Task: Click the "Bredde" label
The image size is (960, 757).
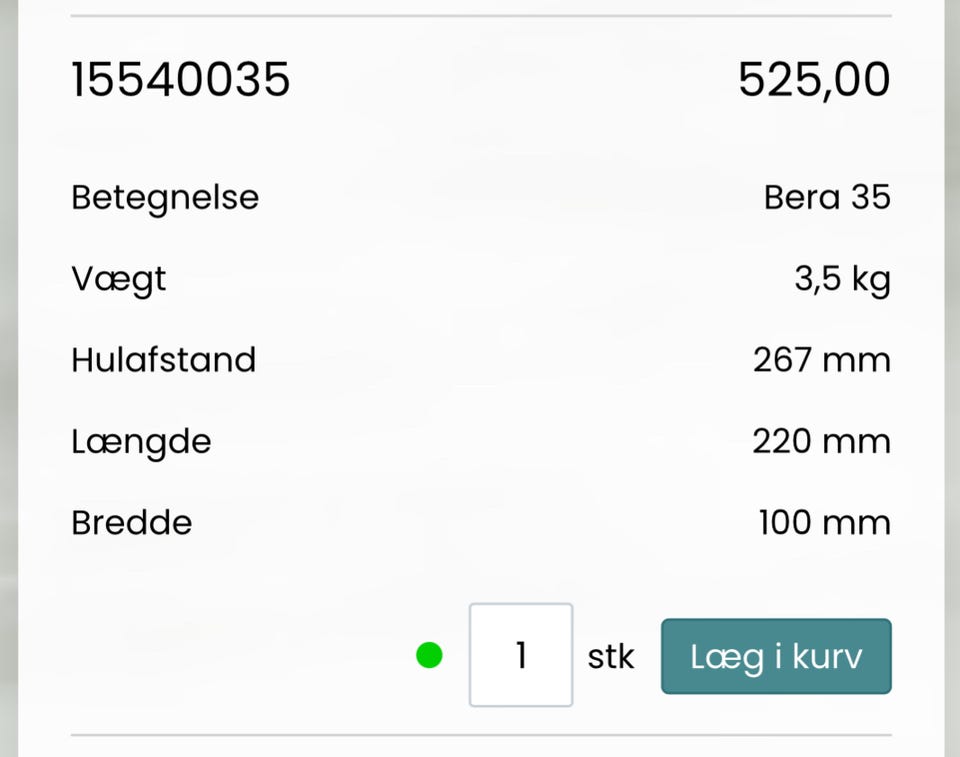Action: click(x=132, y=522)
